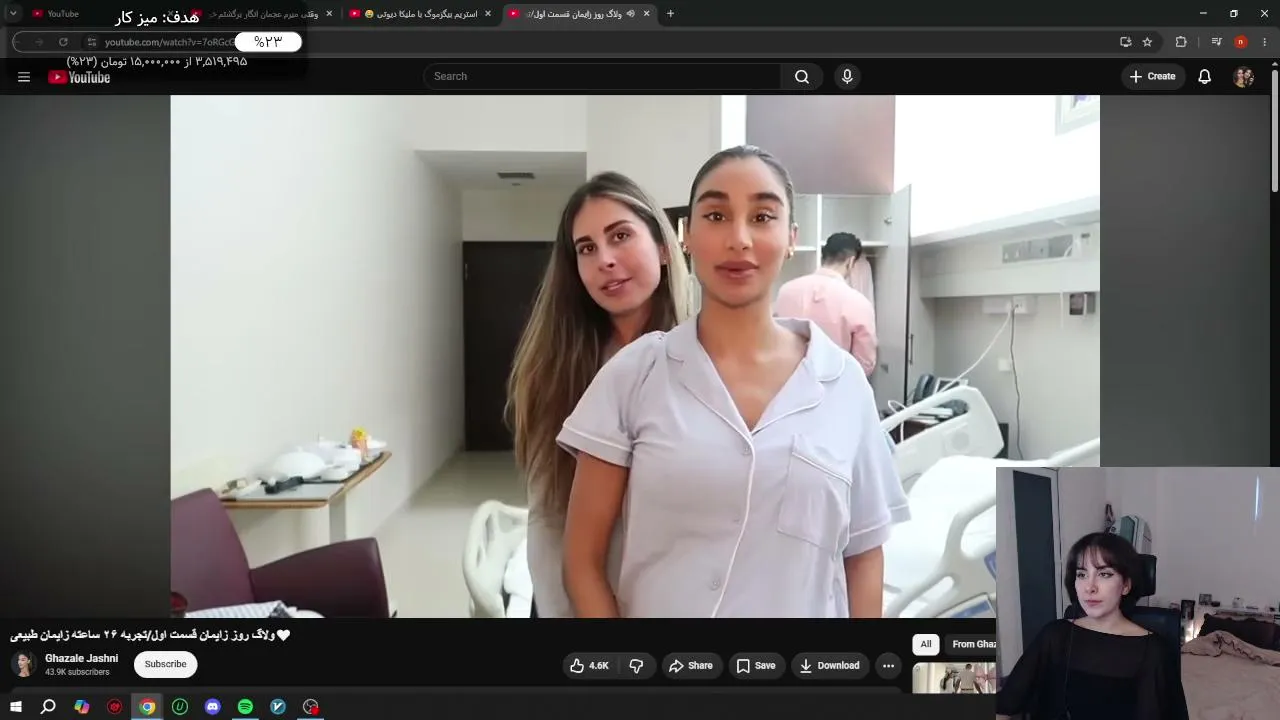
Task: Install app icon in address bar
Action: pyautogui.click(x=1126, y=42)
